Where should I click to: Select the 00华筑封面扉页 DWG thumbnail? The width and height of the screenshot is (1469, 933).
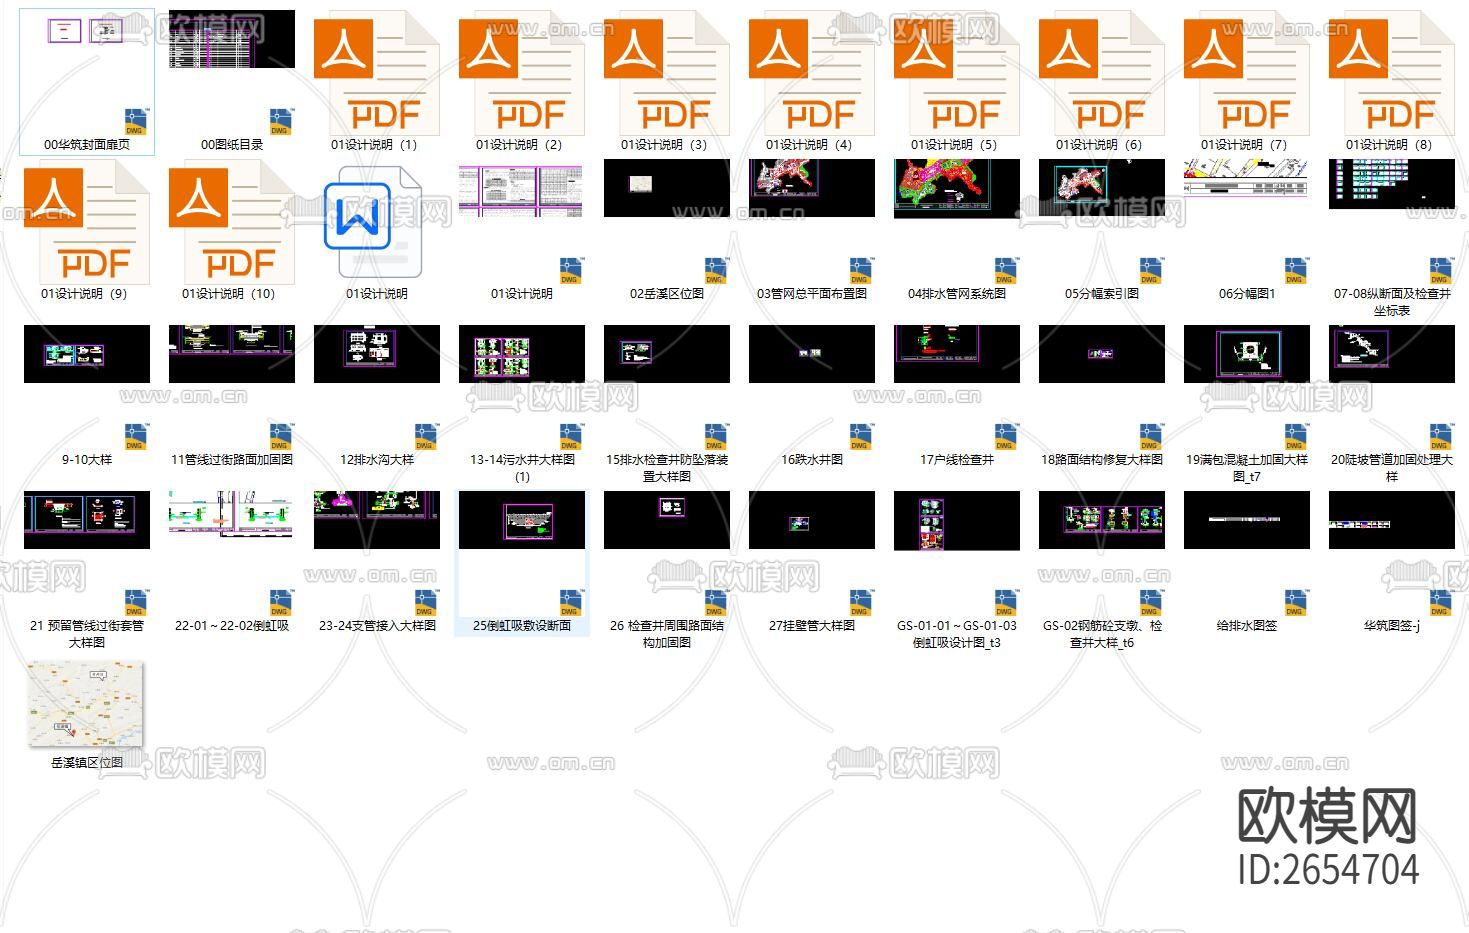pyautogui.click(x=87, y=73)
